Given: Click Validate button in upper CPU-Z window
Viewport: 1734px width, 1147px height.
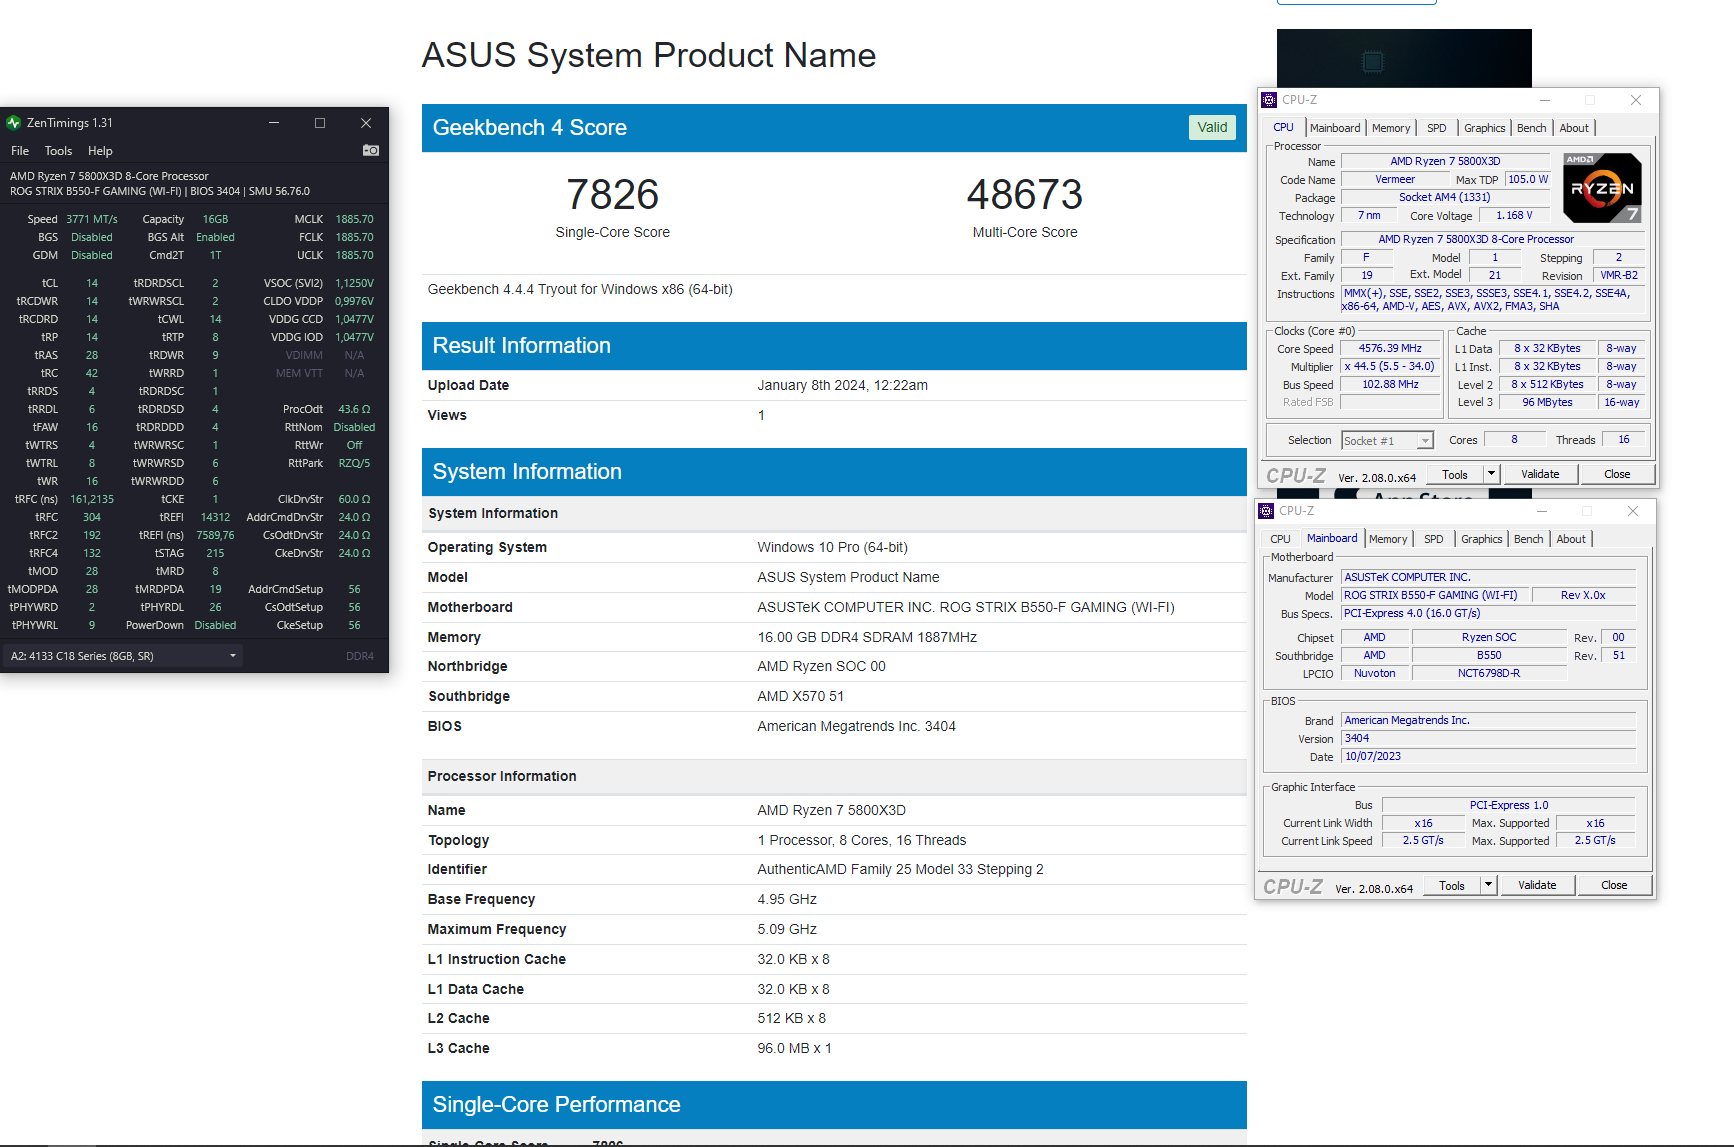Looking at the screenshot, I should pyautogui.click(x=1540, y=474).
